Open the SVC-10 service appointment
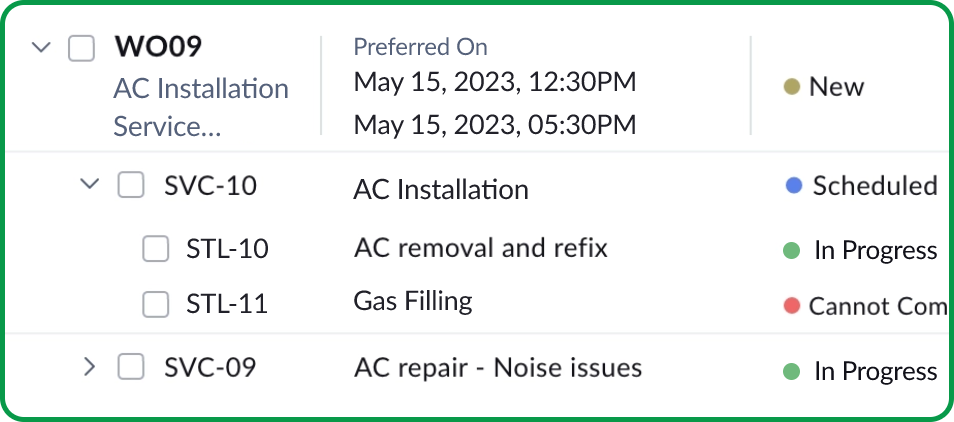 click(210, 186)
